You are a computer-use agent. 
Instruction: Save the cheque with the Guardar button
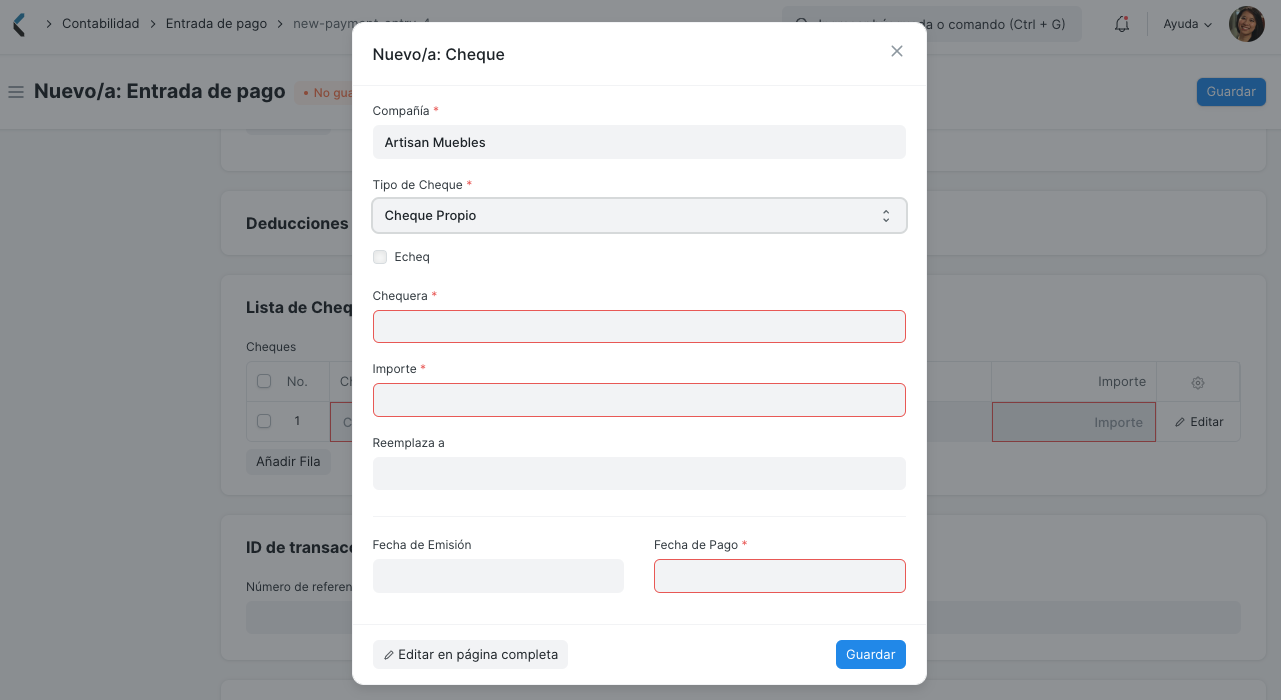[x=870, y=654]
